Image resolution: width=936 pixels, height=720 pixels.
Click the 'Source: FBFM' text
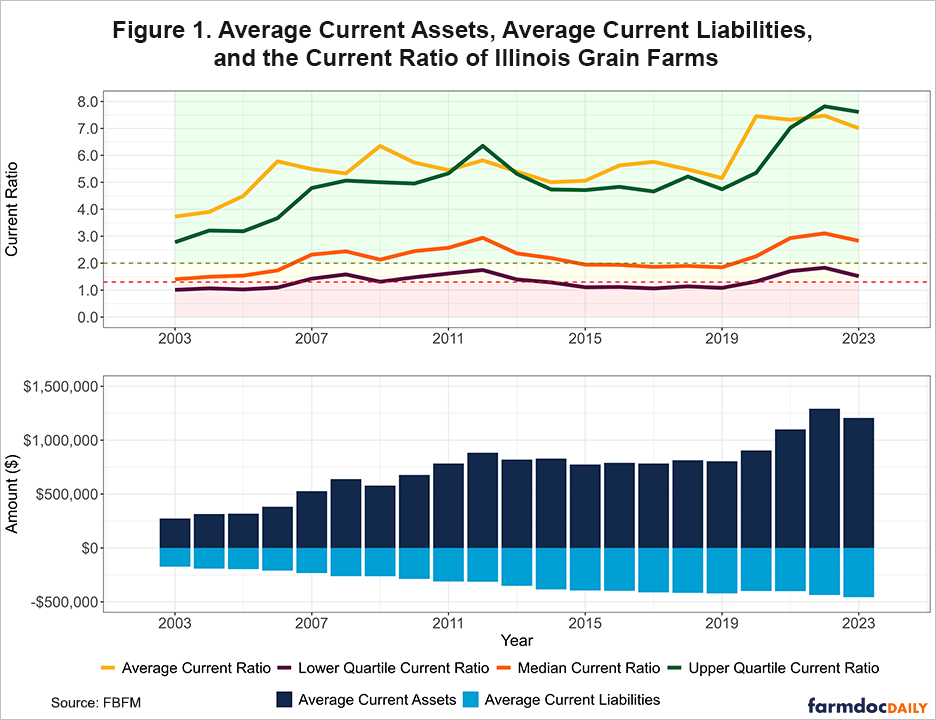tap(97, 704)
